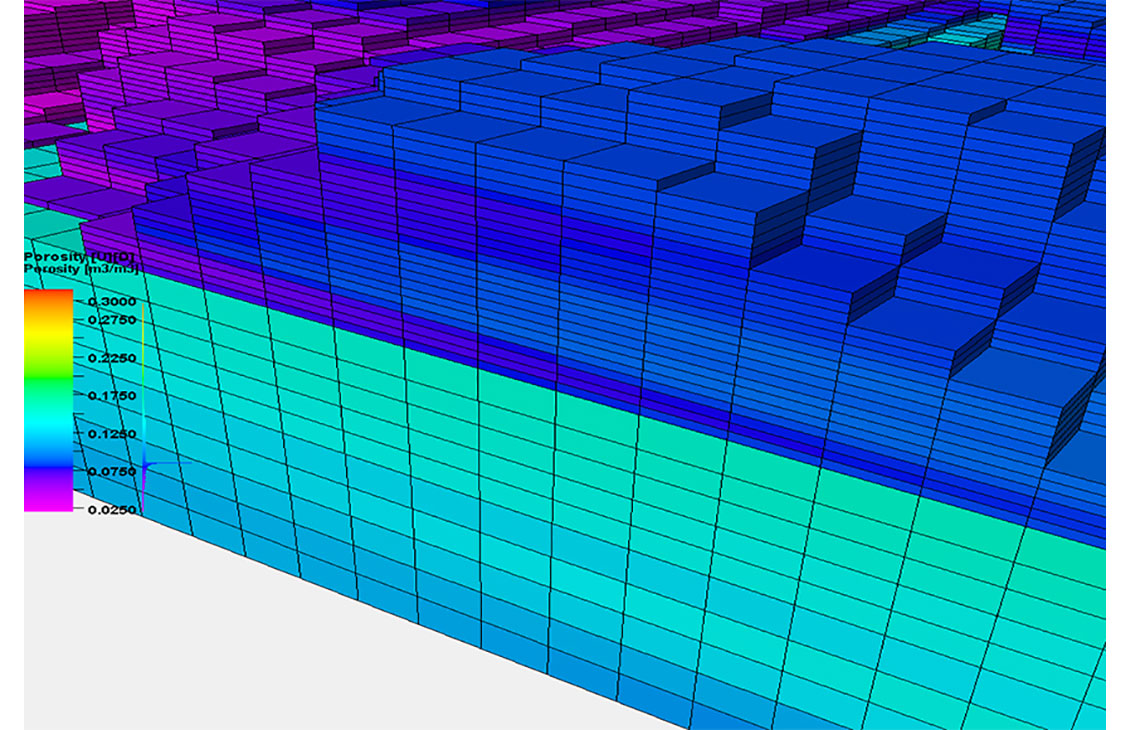Click the 'Porosity [m3/m3]' units label
The width and height of the screenshot is (1130, 730).
[x=80, y=269]
